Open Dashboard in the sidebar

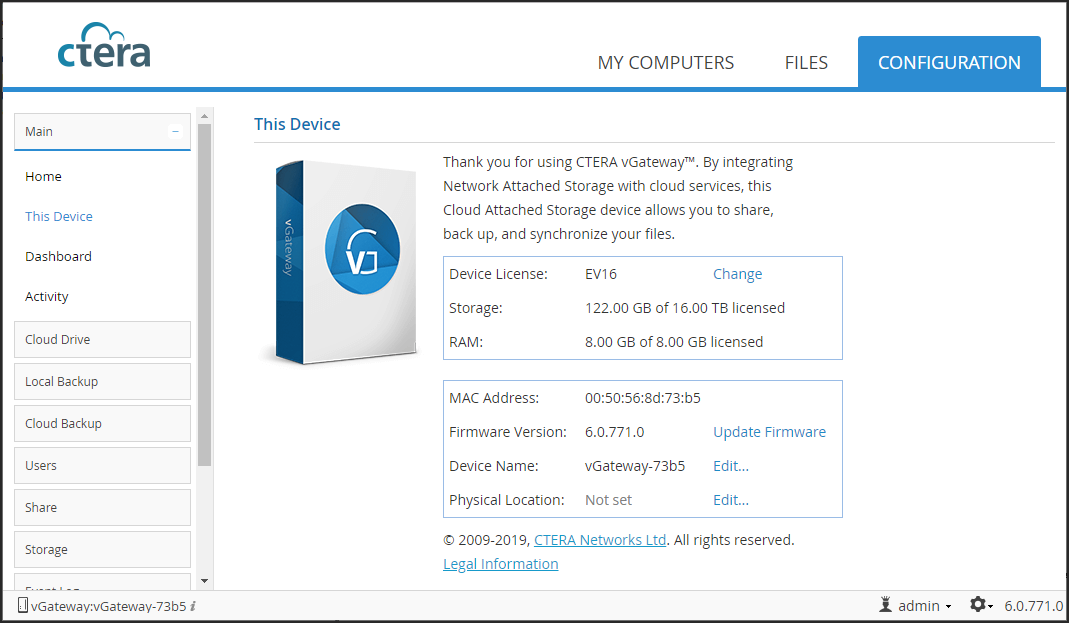point(59,256)
